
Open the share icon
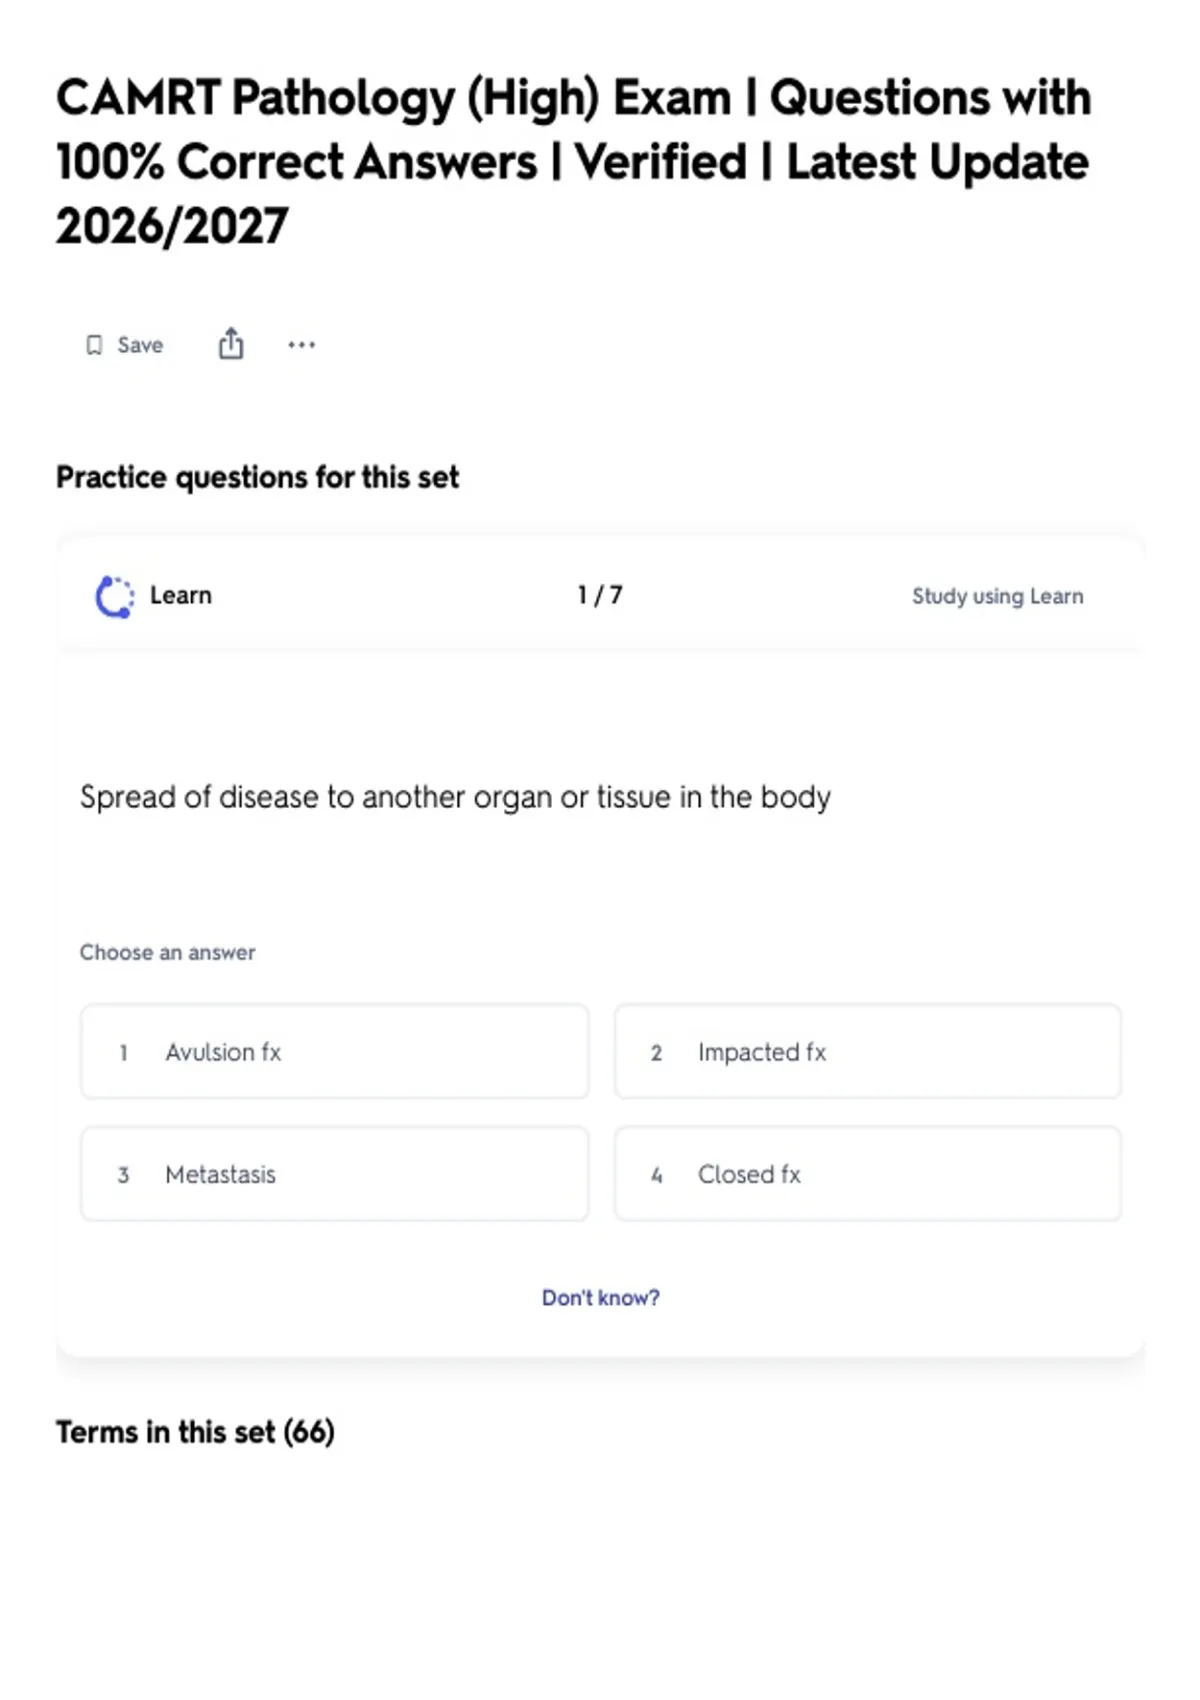[231, 343]
